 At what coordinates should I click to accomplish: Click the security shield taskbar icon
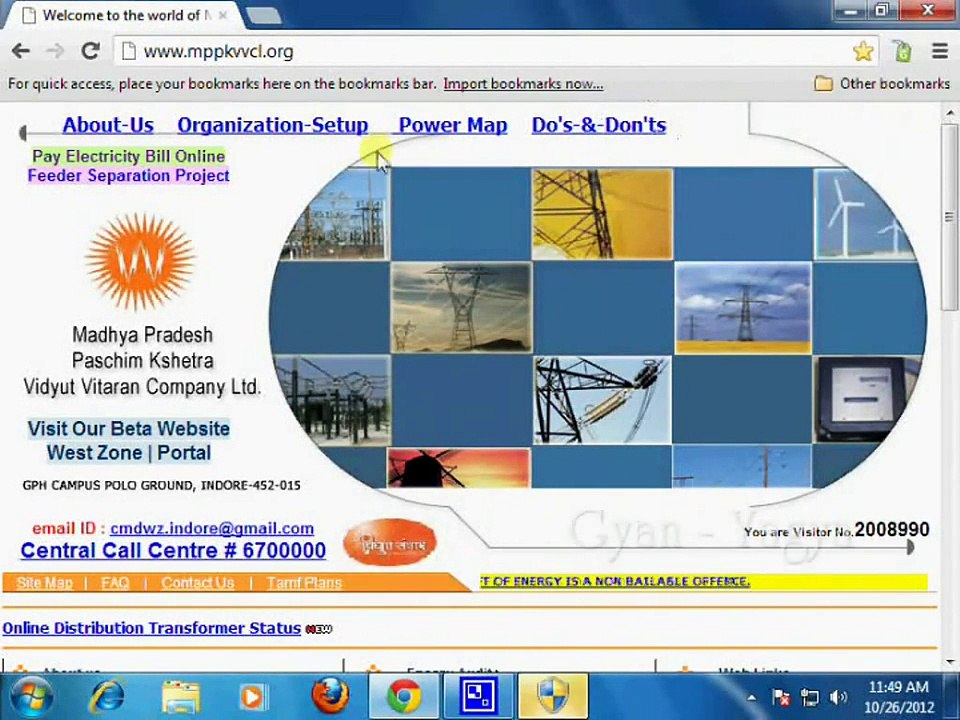point(553,697)
